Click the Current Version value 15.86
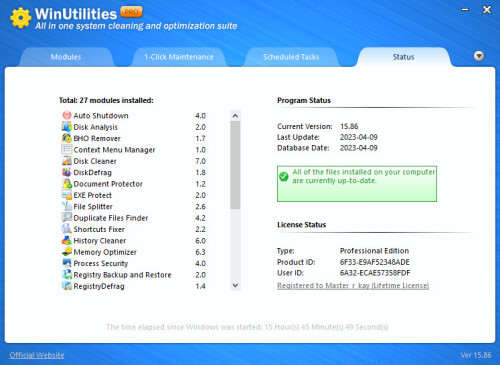This screenshot has width=500, height=365. [349, 126]
